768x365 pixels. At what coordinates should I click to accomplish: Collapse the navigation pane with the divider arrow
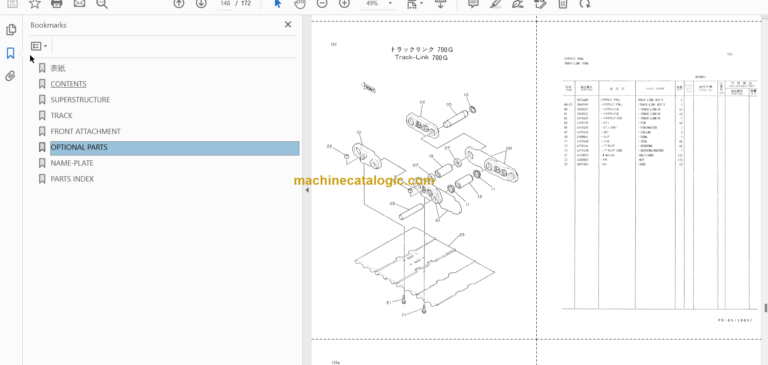pos(307,190)
